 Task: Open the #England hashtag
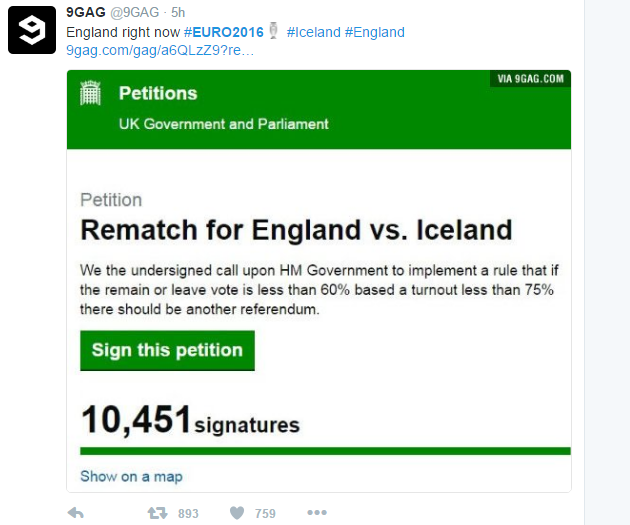coord(375,32)
